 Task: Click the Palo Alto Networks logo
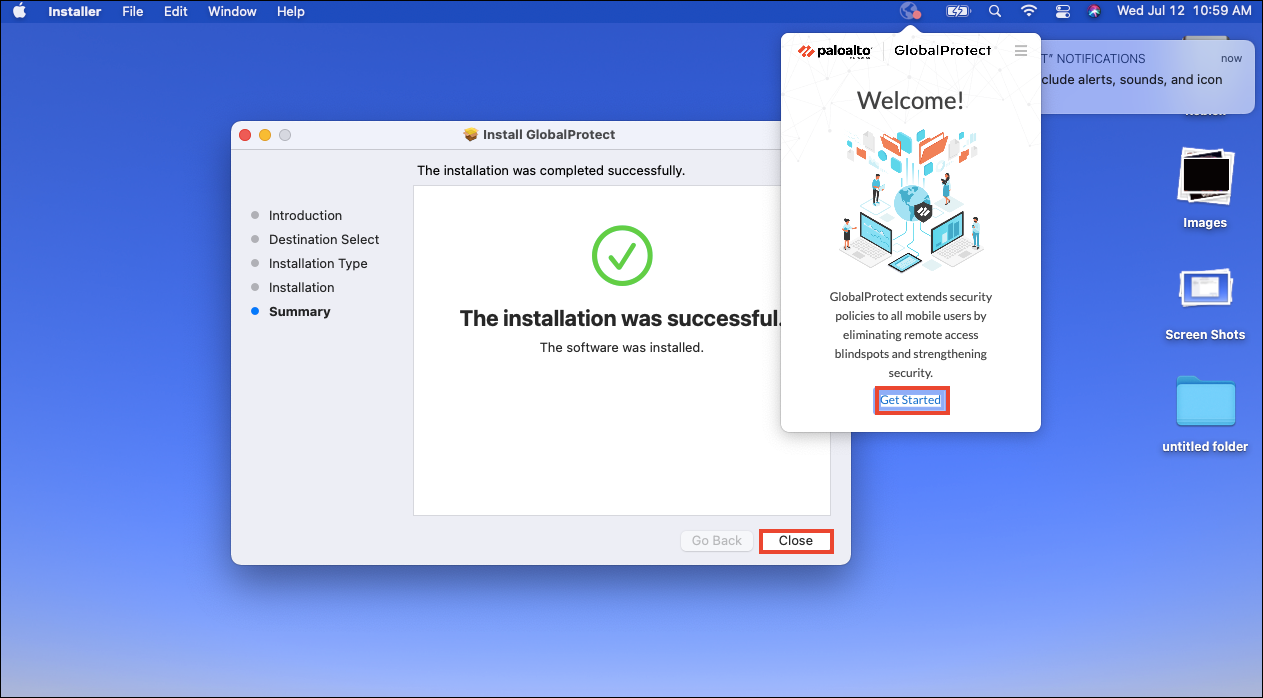835,51
